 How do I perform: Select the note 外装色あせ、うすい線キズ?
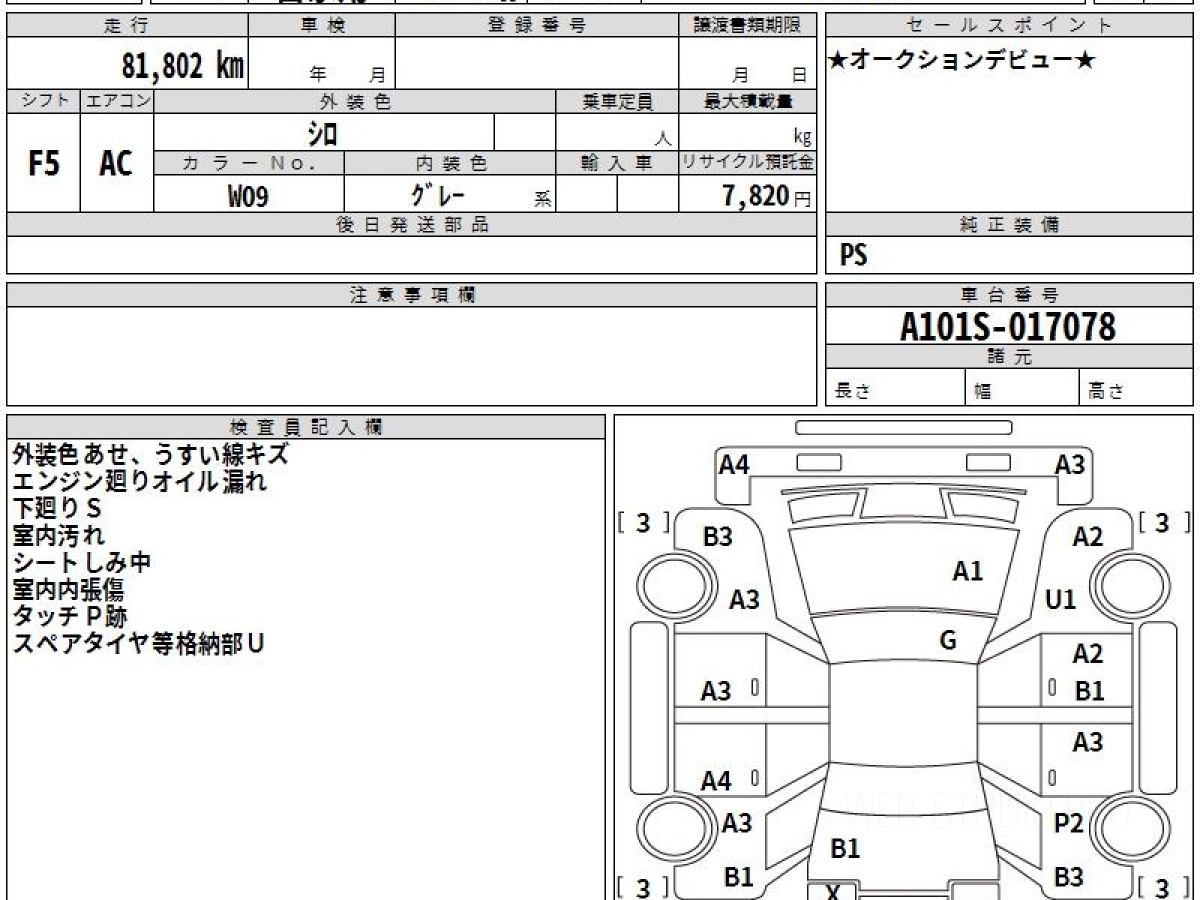(151, 454)
